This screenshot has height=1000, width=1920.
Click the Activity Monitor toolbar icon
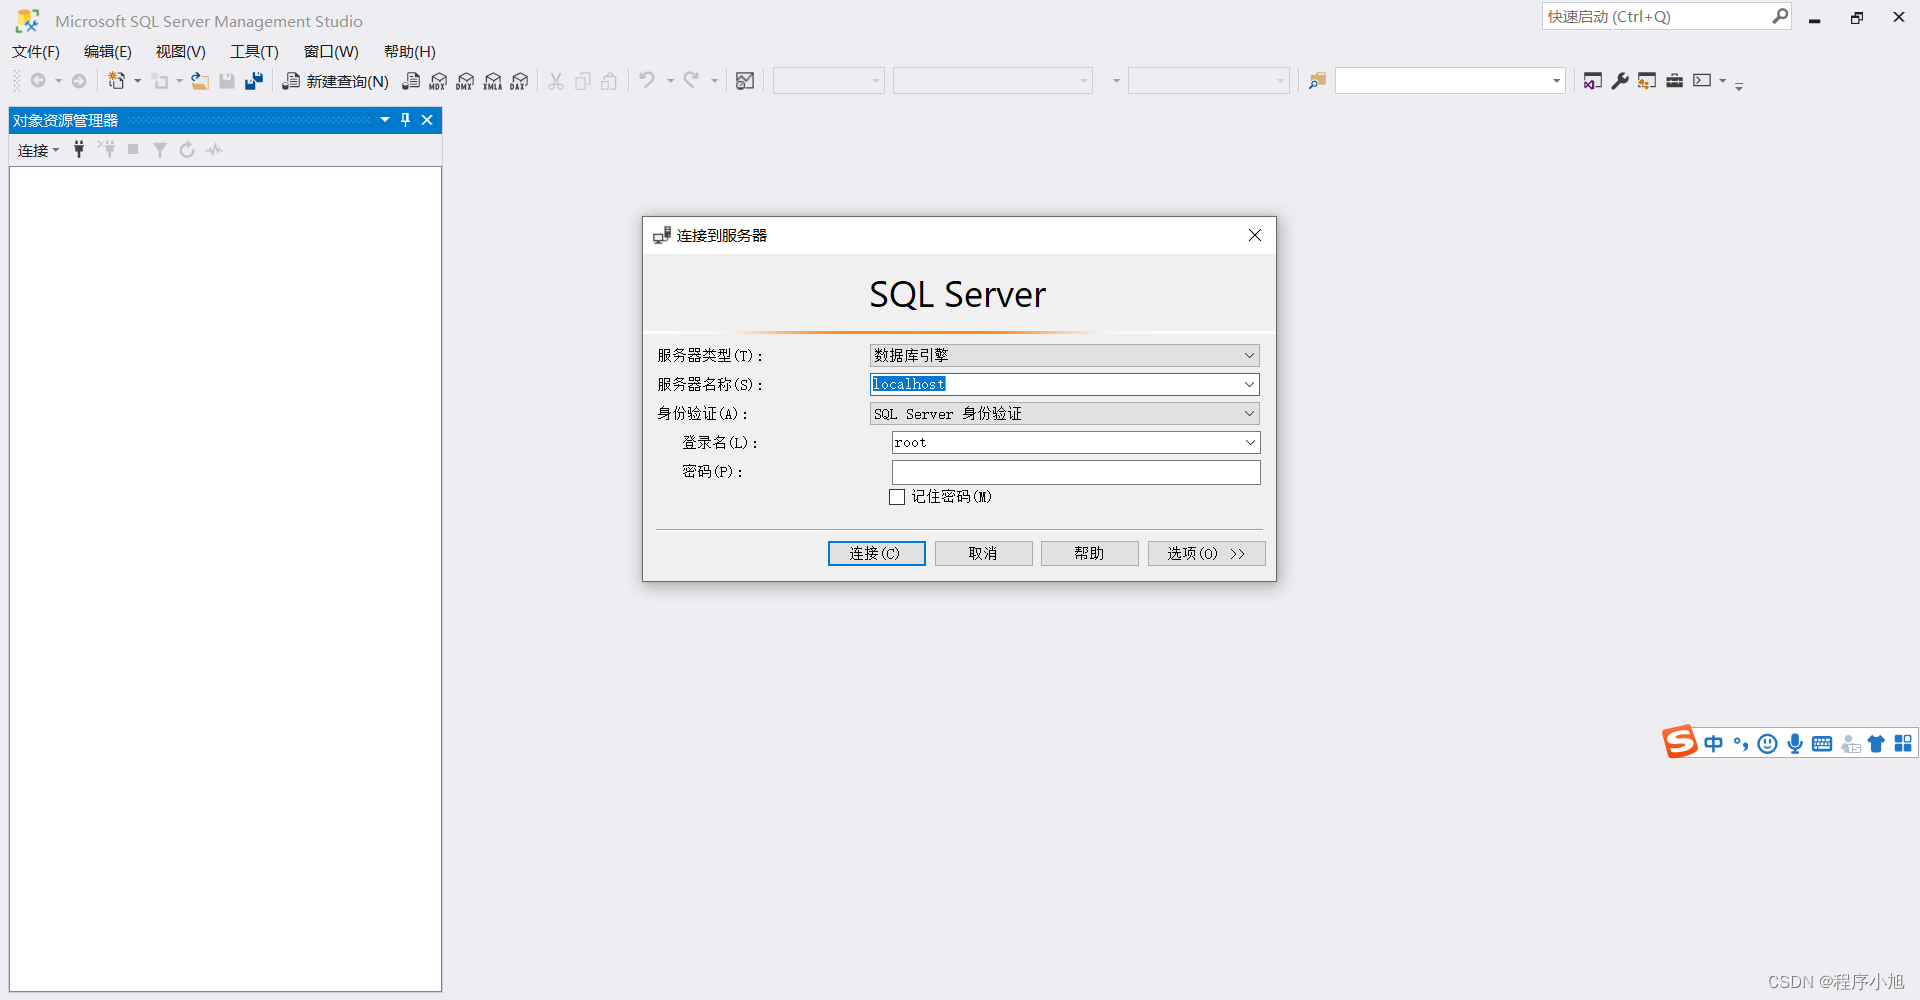(x=745, y=81)
